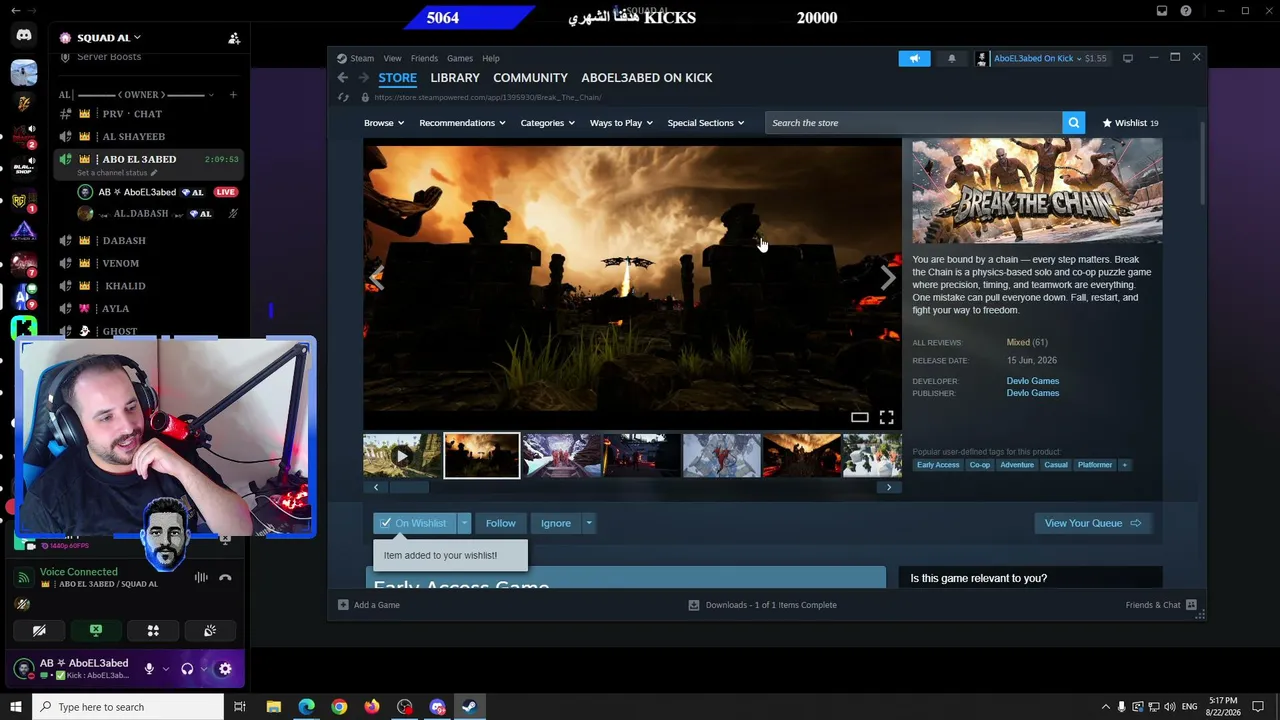Open wishlist options dropdown arrow
Image resolution: width=1280 pixels, height=720 pixels.
464,523
